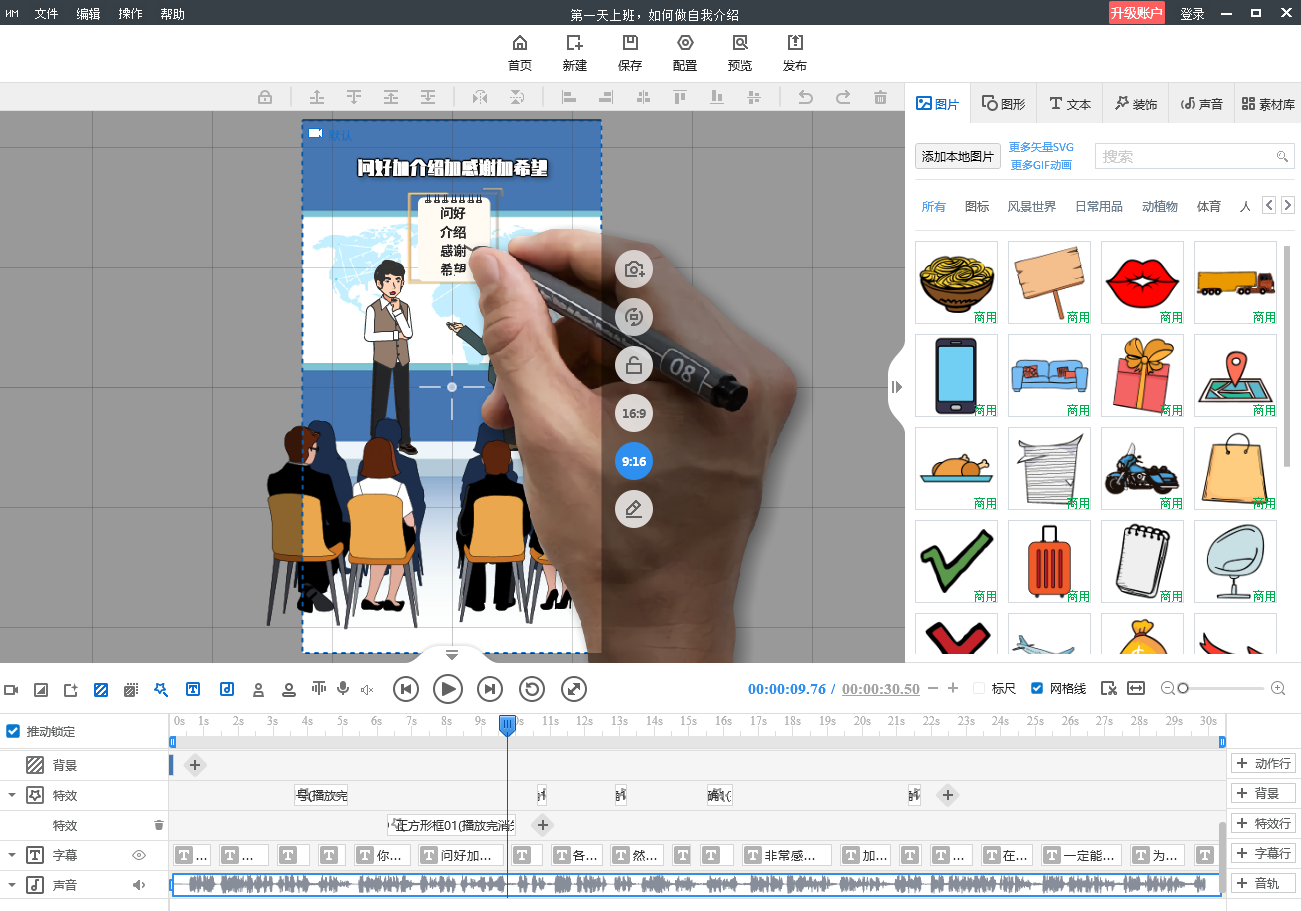
Task: Toggle the mute icon in timeline toolbar
Action: [x=367, y=689]
